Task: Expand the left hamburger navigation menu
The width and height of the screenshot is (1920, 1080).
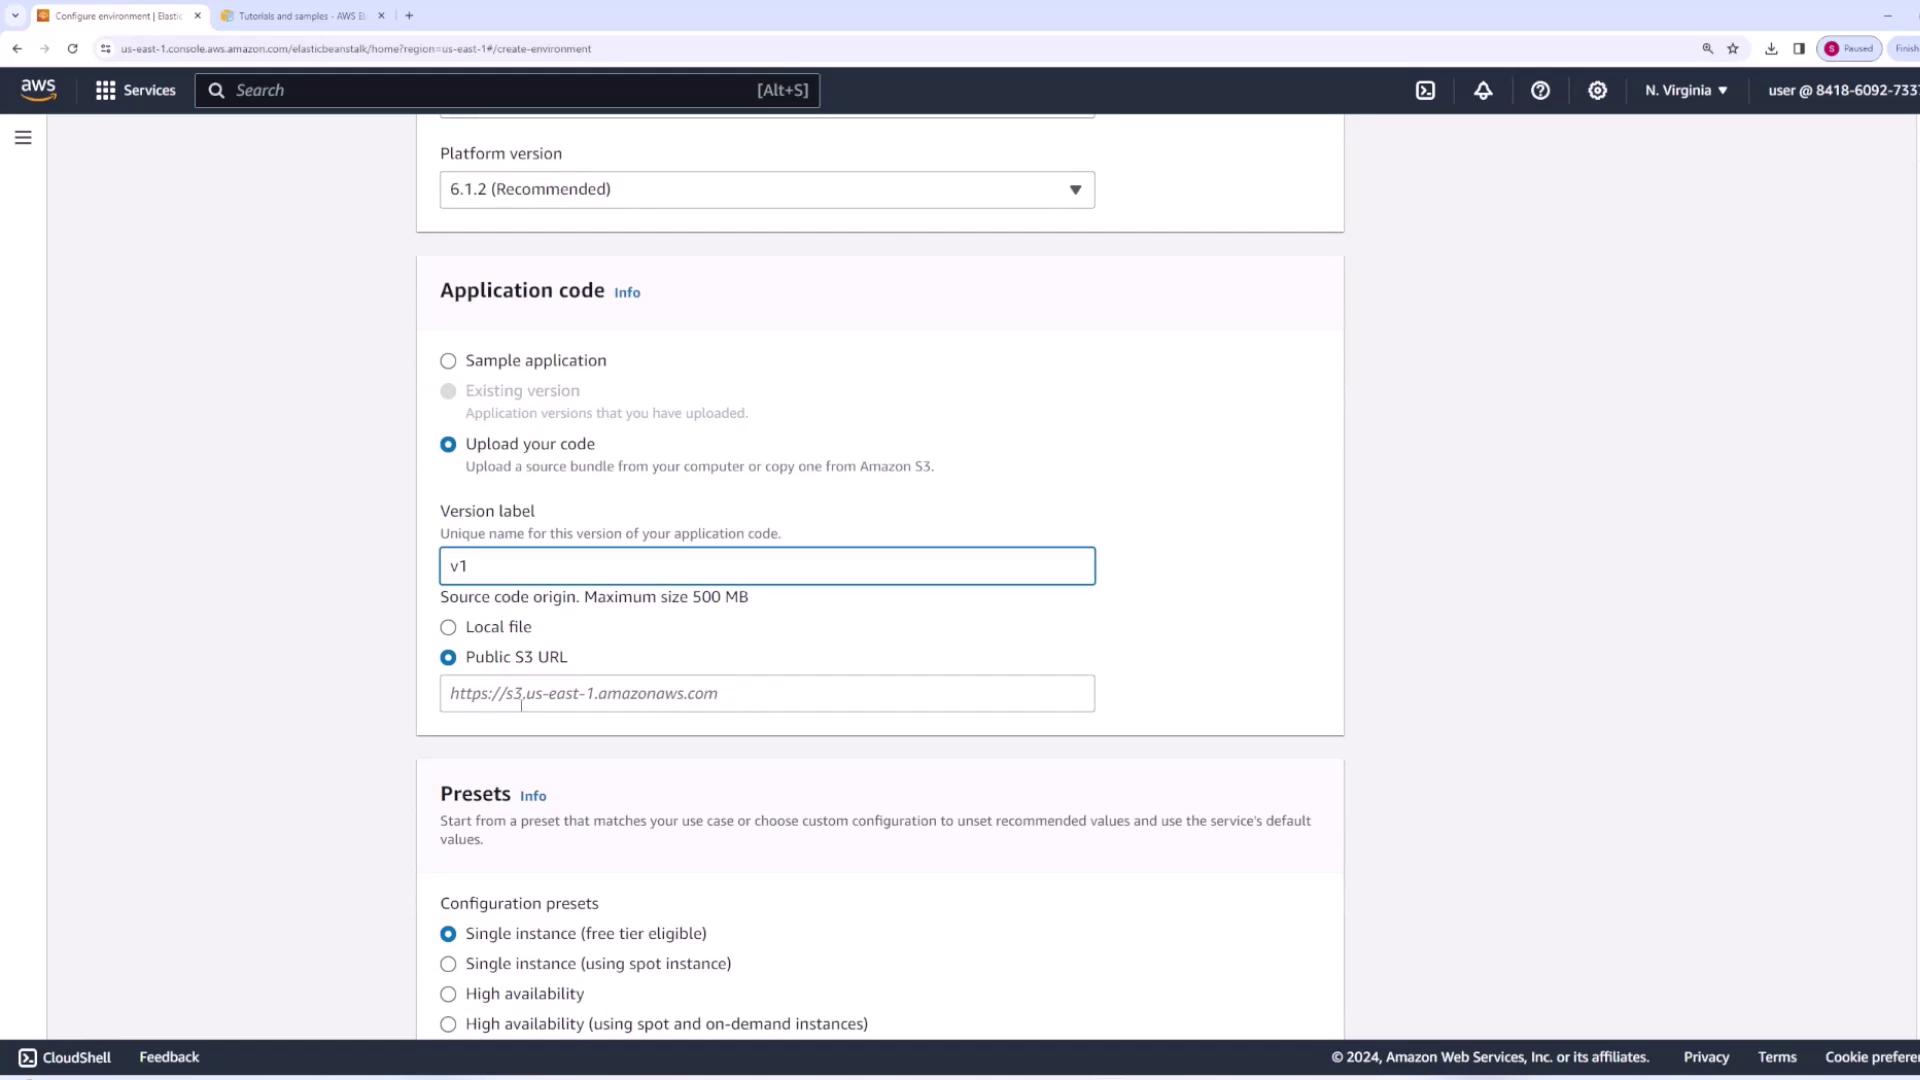Action: coord(23,138)
